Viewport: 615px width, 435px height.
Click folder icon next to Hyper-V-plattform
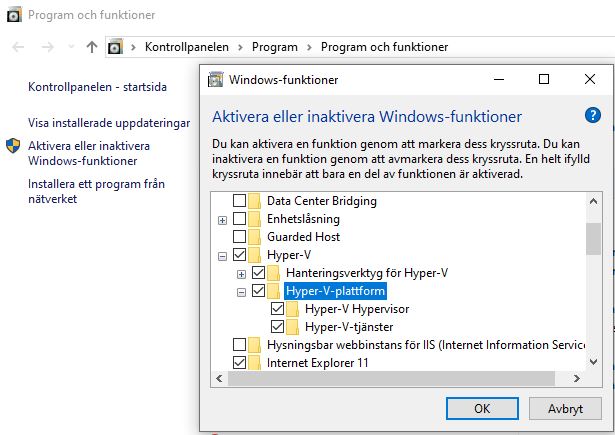[x=273, y=291]
